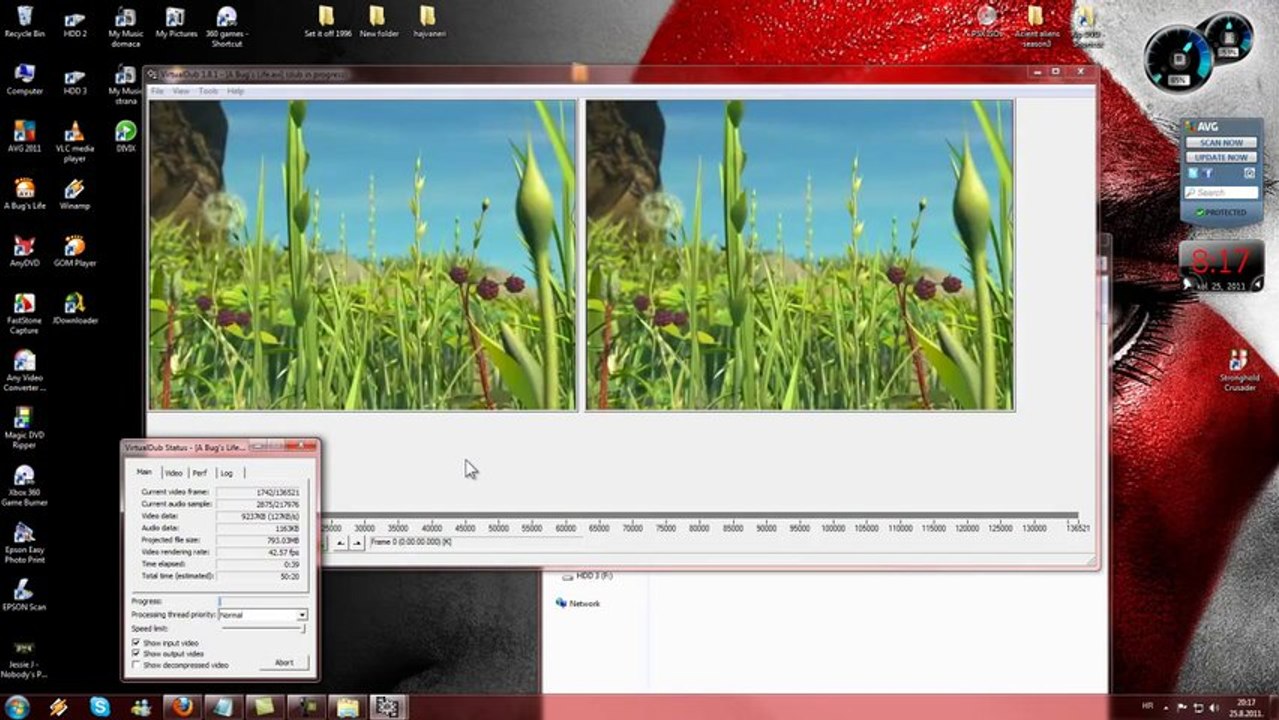1279x720 pixels.
Task: Switch to Firefox in the taskbar
Action: tap(182, 707)
